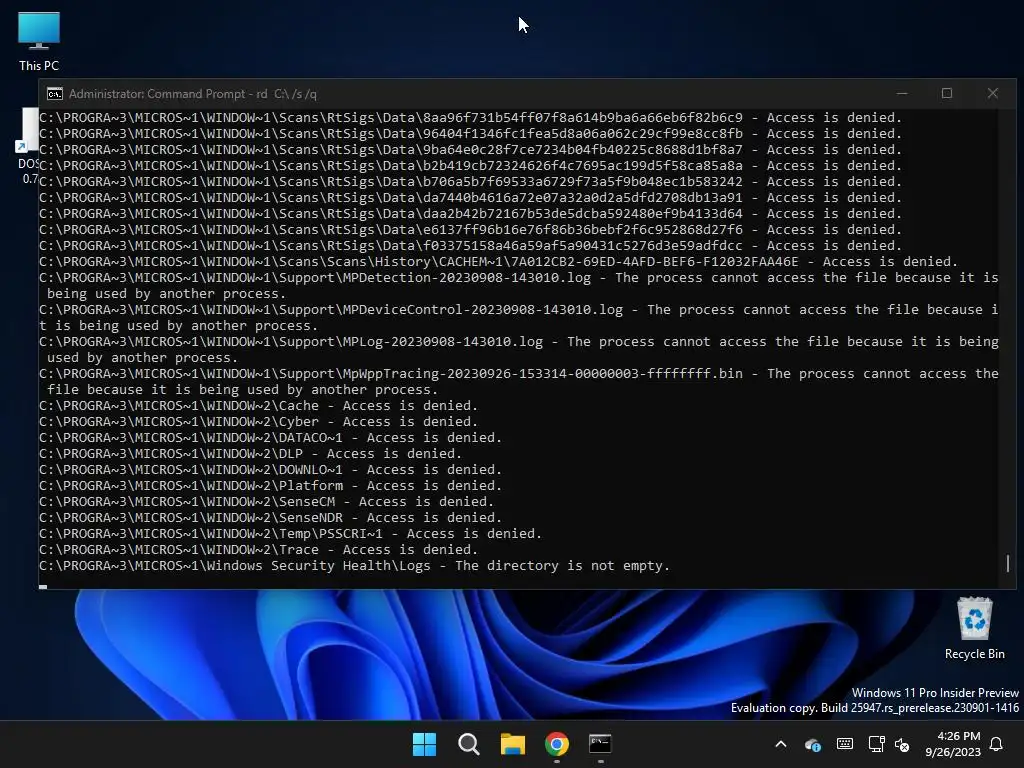Open the Recycle Bin desktop icon
Image resolution: width=1024 pixels, height=768 pixels.
click(x=974, y=628)
